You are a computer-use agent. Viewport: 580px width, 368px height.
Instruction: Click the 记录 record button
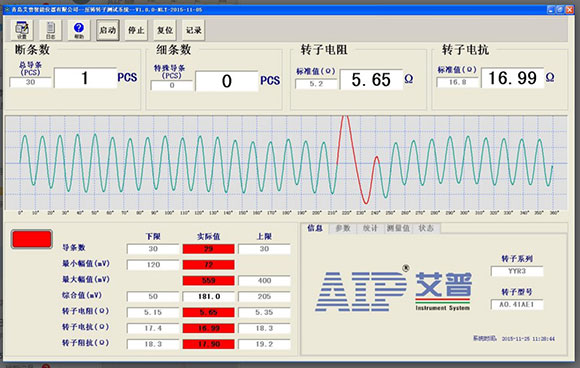tap(193, 30)
